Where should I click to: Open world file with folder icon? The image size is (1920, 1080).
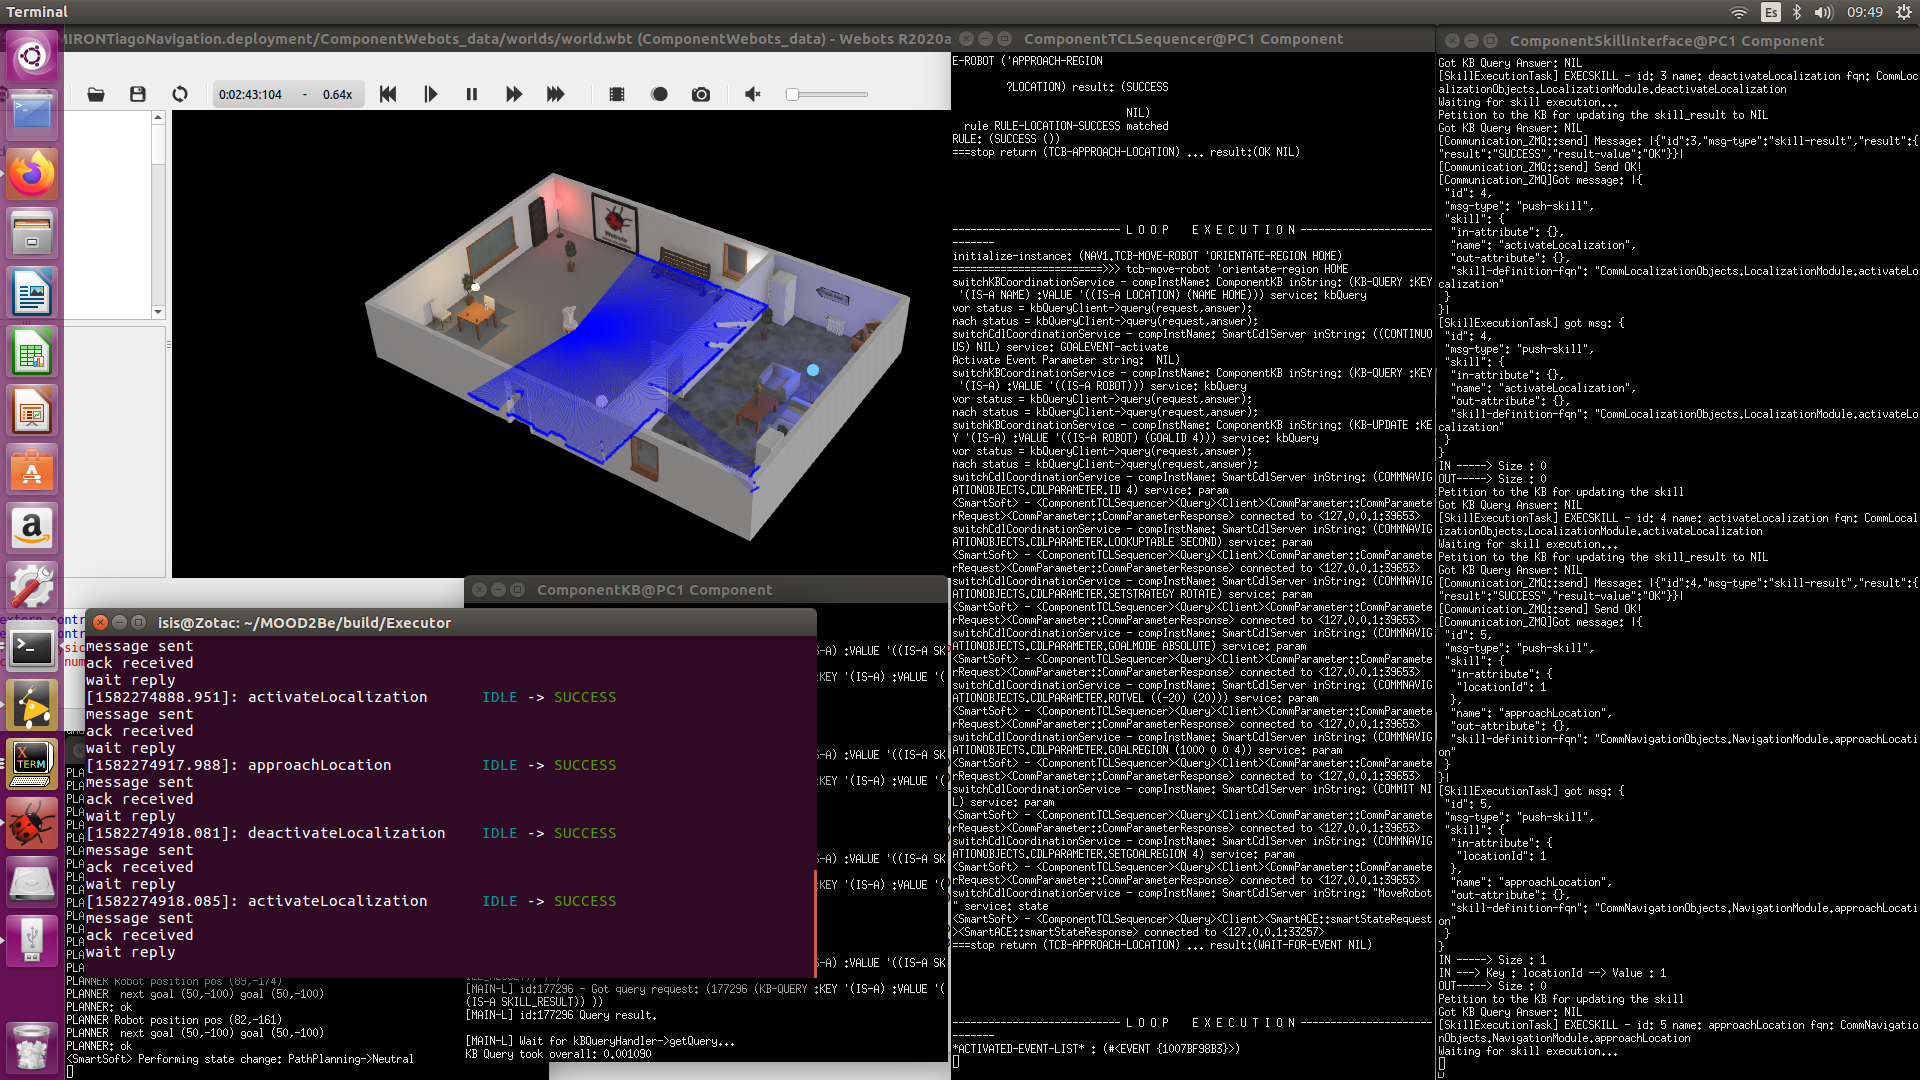click(96, 94)
